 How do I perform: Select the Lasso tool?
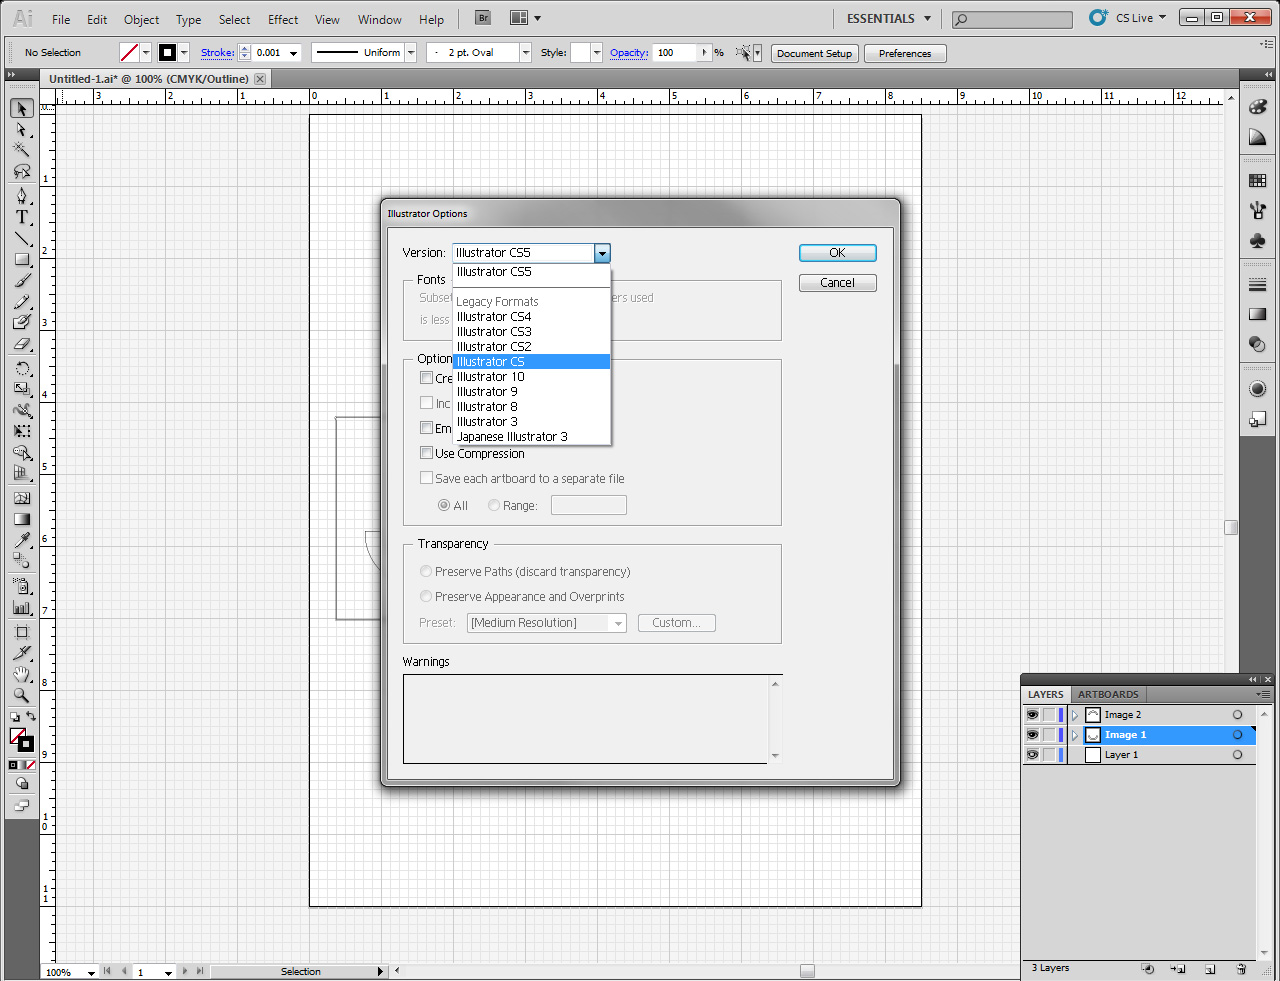point(22,171)
